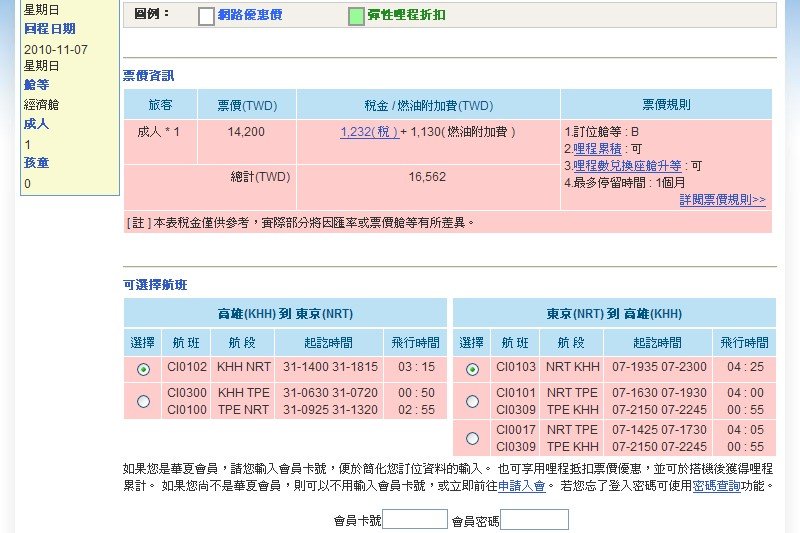The image size is (800, 533).
Task: Open the 密碼查詢 password lookup link
Action: tap(716, 486)
